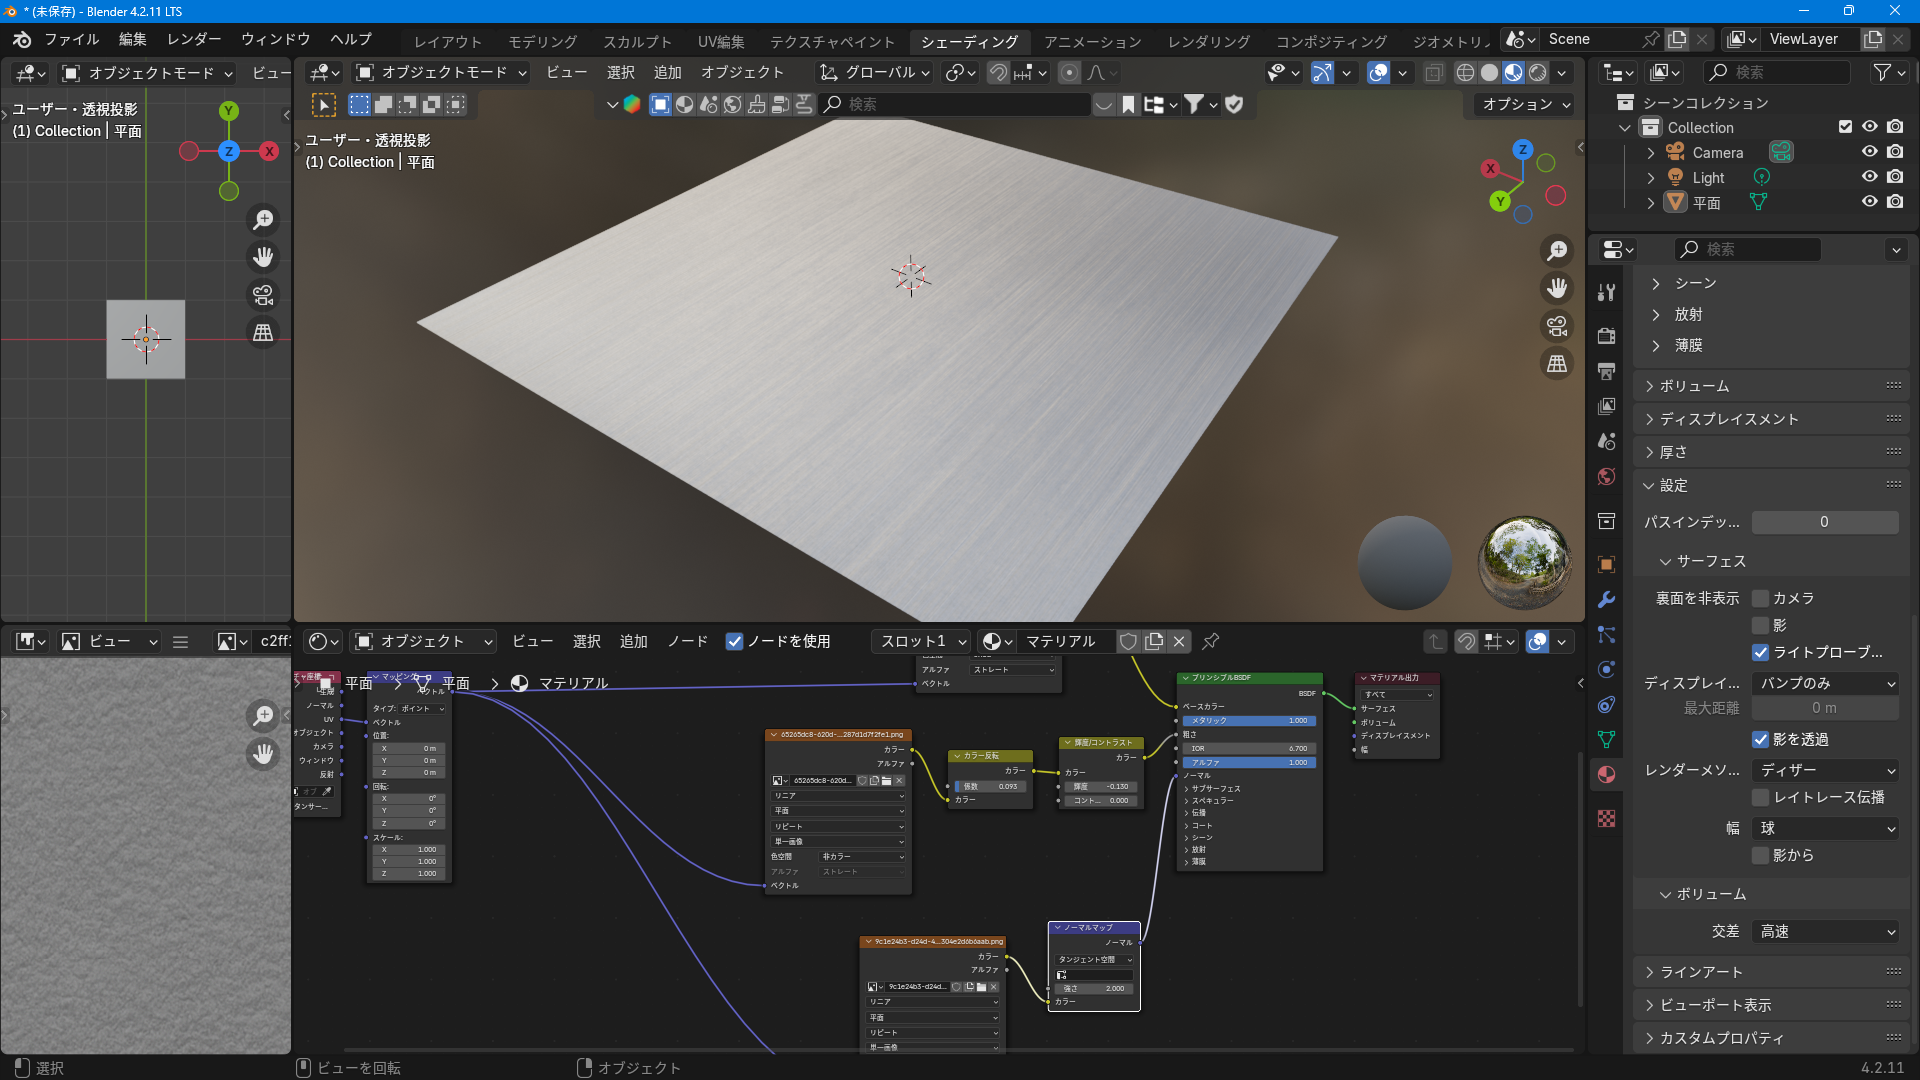Open the Modifier properties wrench icon
The height and width of the screenshot is (1080, 1920).
coord(1606,600)
